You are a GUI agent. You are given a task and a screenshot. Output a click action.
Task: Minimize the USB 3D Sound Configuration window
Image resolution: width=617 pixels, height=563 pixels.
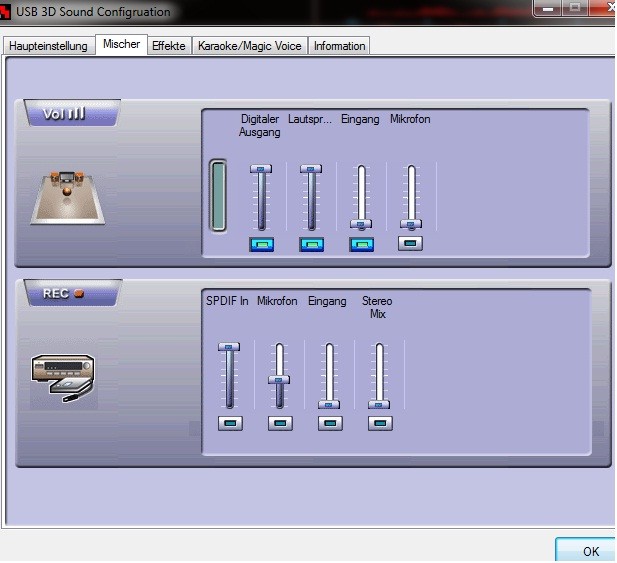coord(548,8)
